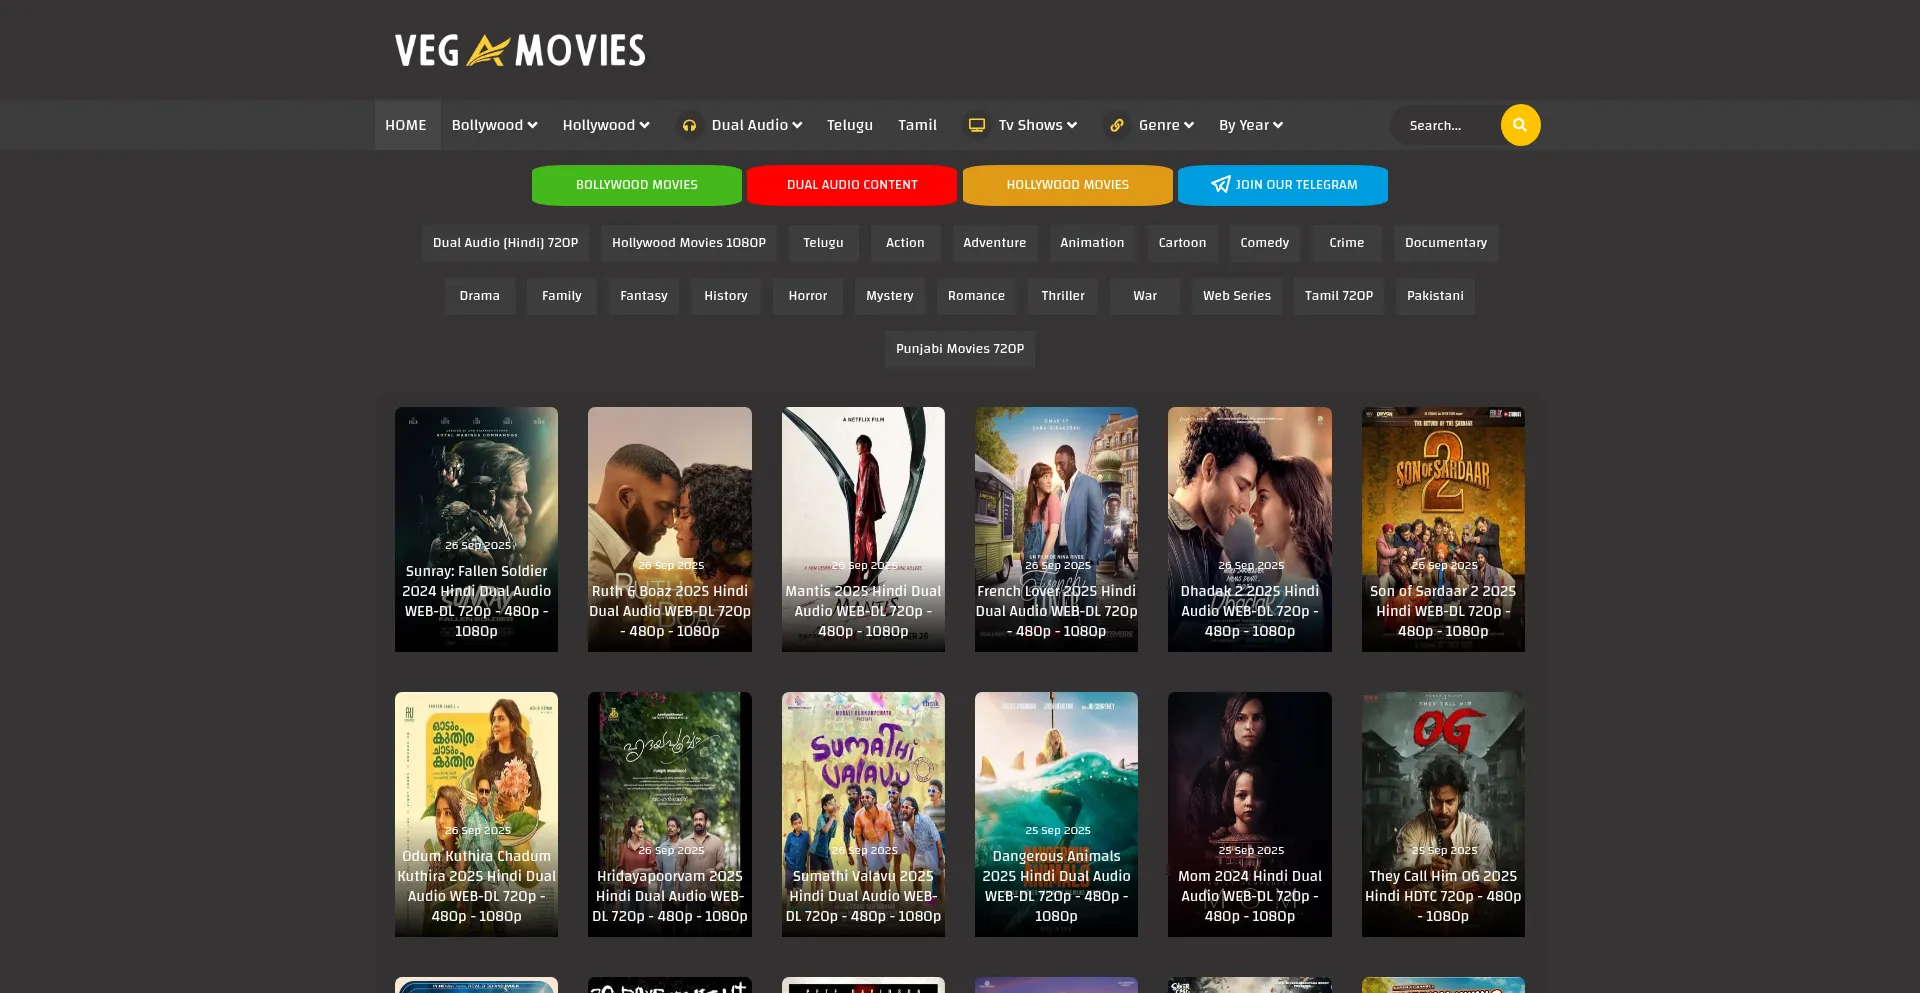This screenshot has height=993, width=1920.
Task: Select the History genre tag
Action: pyautogui.click(x=726, y=296)
